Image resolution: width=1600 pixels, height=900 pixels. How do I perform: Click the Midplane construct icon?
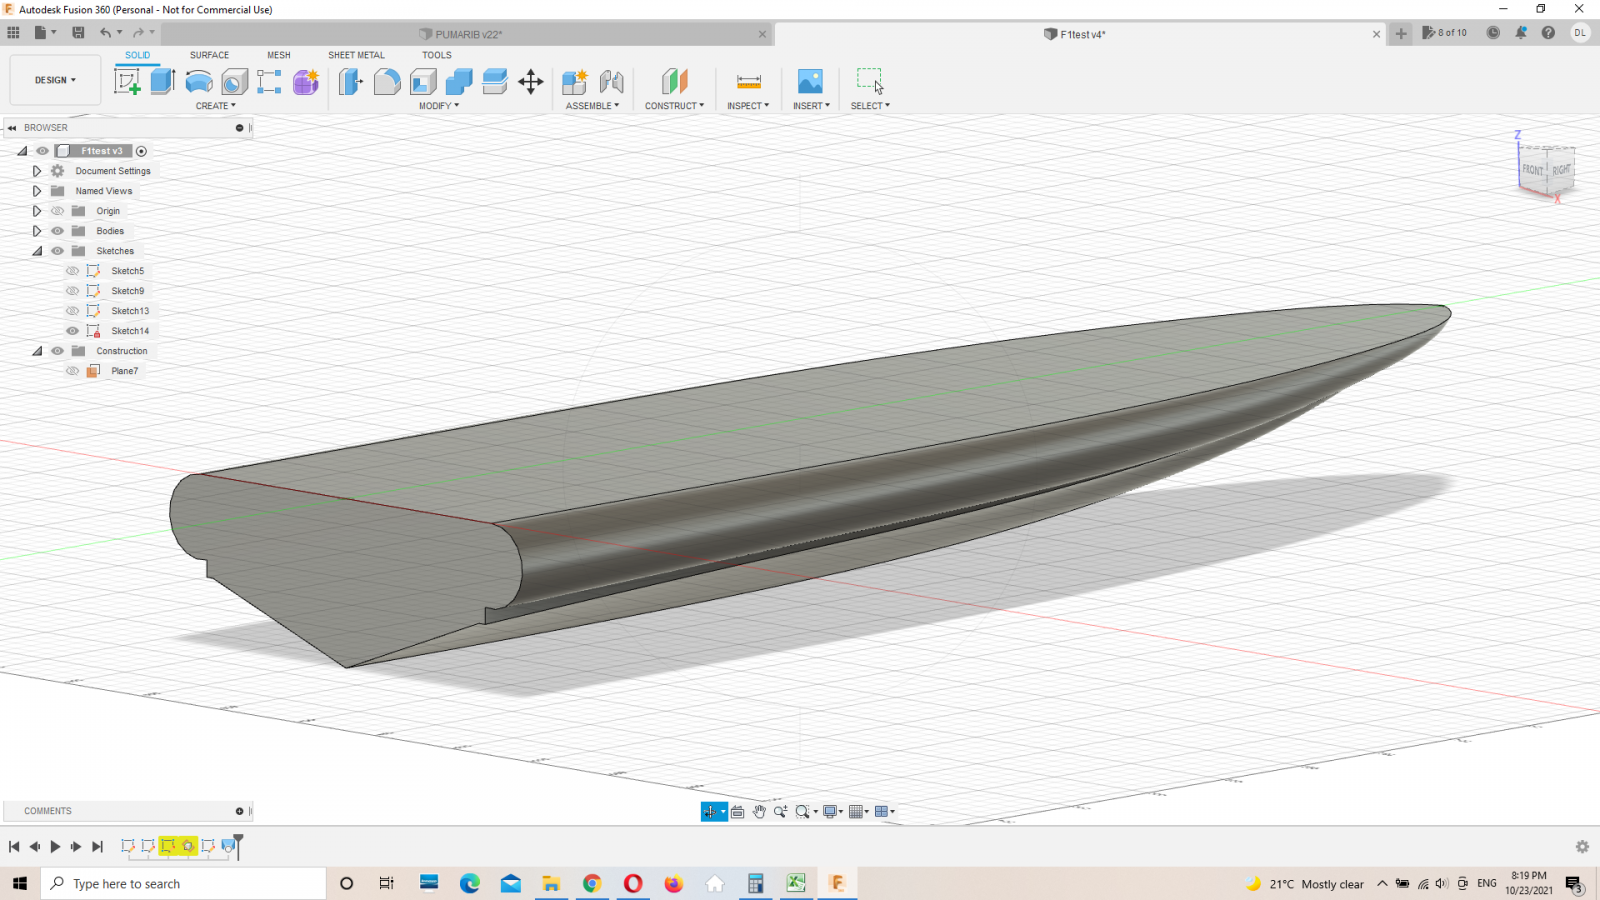pos(675,82)
